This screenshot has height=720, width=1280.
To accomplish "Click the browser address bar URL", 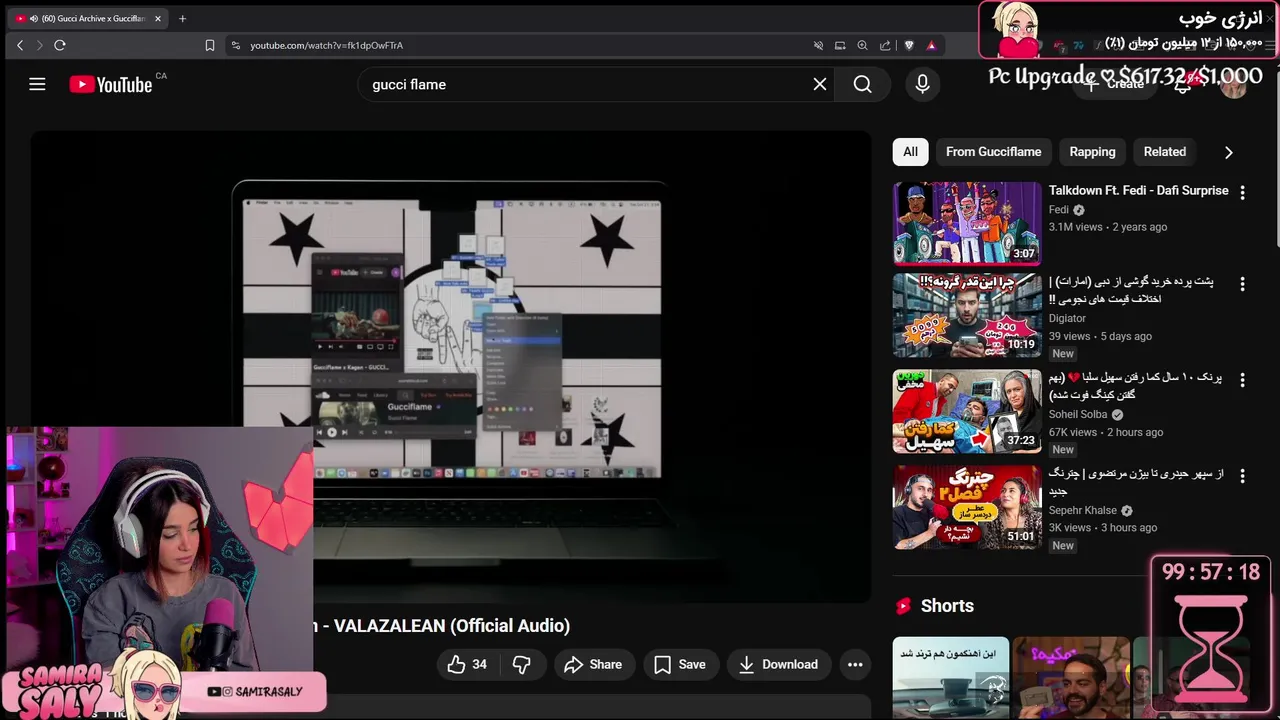I will pos(326,45).
